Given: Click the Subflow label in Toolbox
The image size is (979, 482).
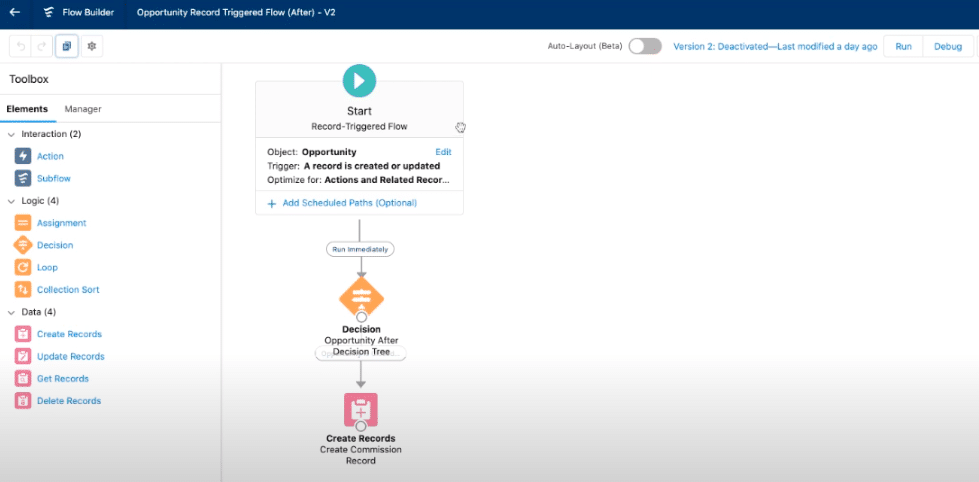Looking at the screenshot, I should (x=54, y=179).
